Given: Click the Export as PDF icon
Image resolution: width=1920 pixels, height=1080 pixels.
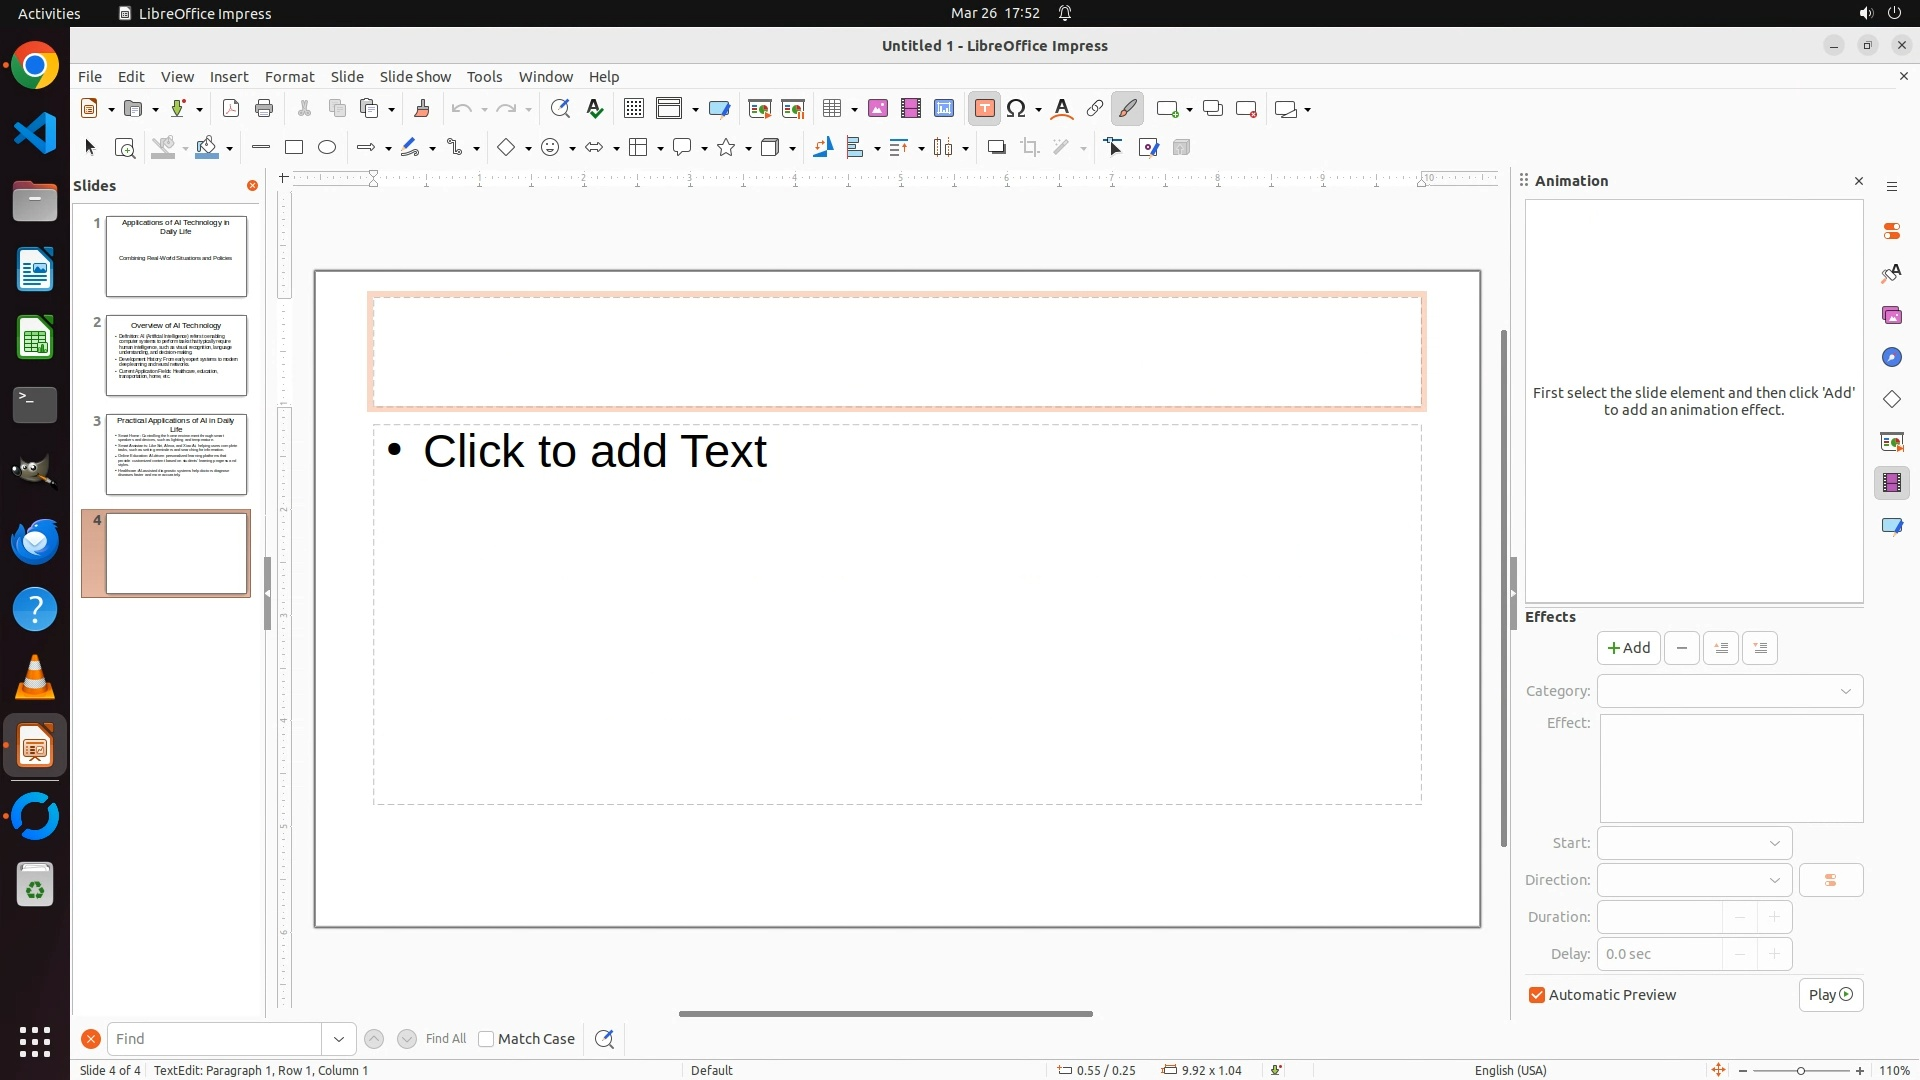Looking at the screenshot, I should [x=231, y=109].
